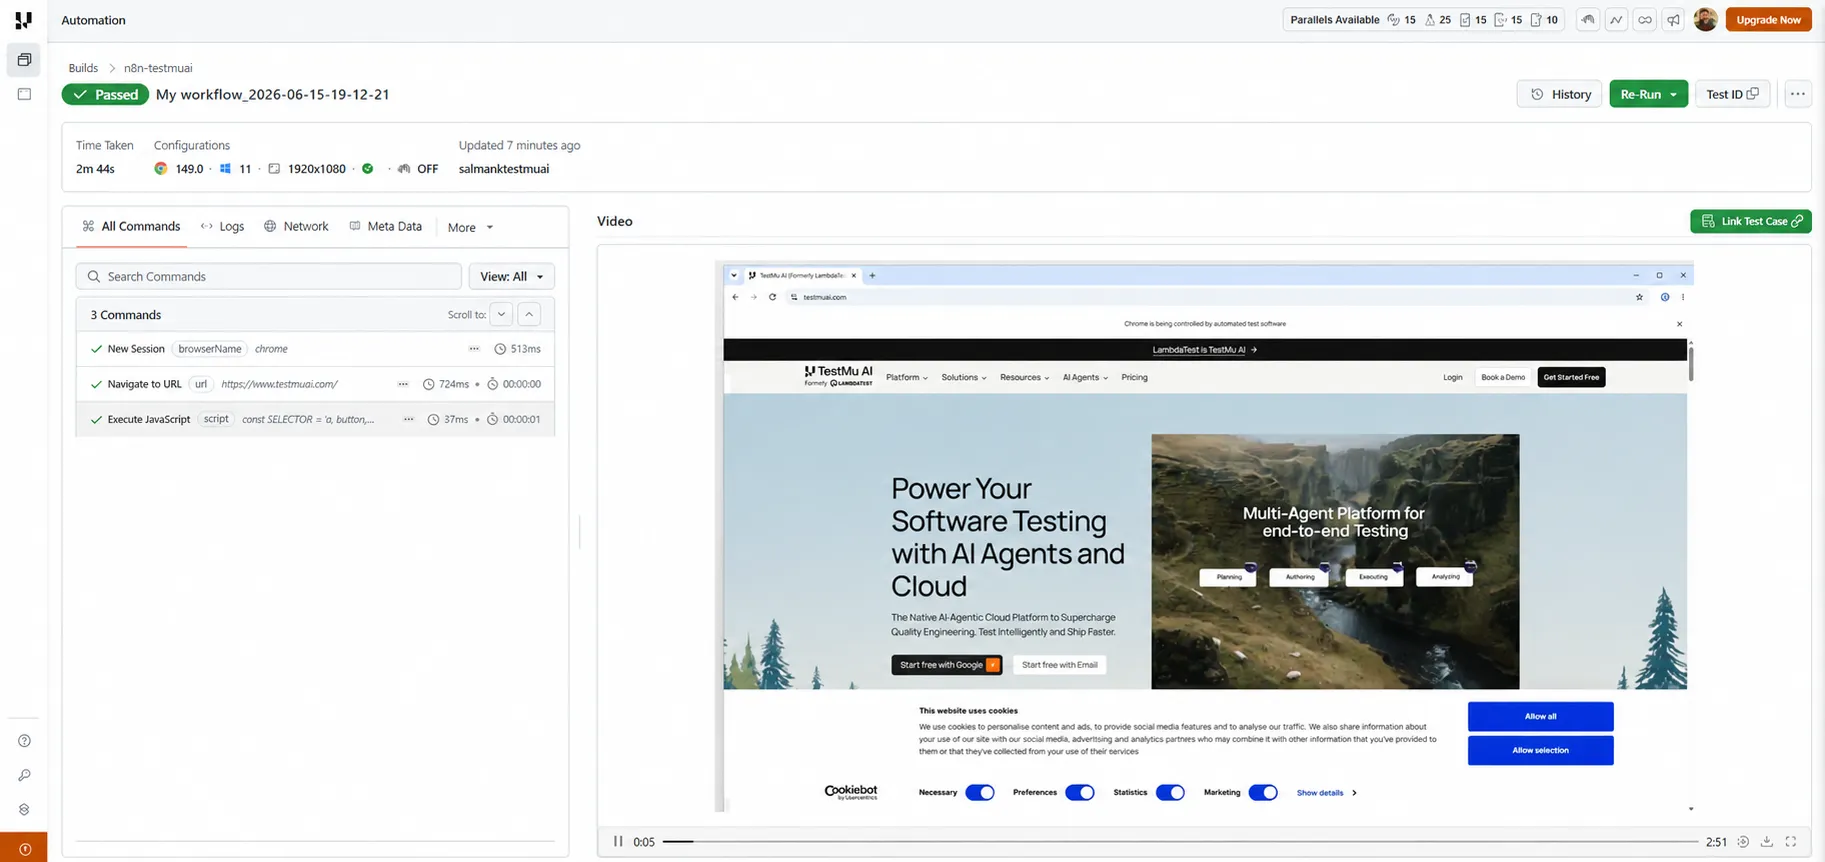Image resolution: width=1825 pixels, height=862 pixels.
Task: Toggle Statistics cookies switch in video
Action: 1170,793
